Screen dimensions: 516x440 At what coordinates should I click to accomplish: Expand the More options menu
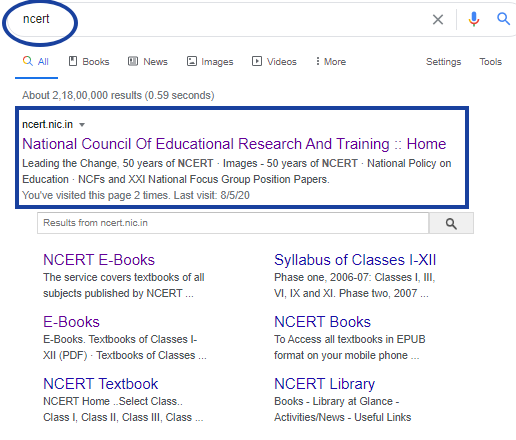point(331,62)
